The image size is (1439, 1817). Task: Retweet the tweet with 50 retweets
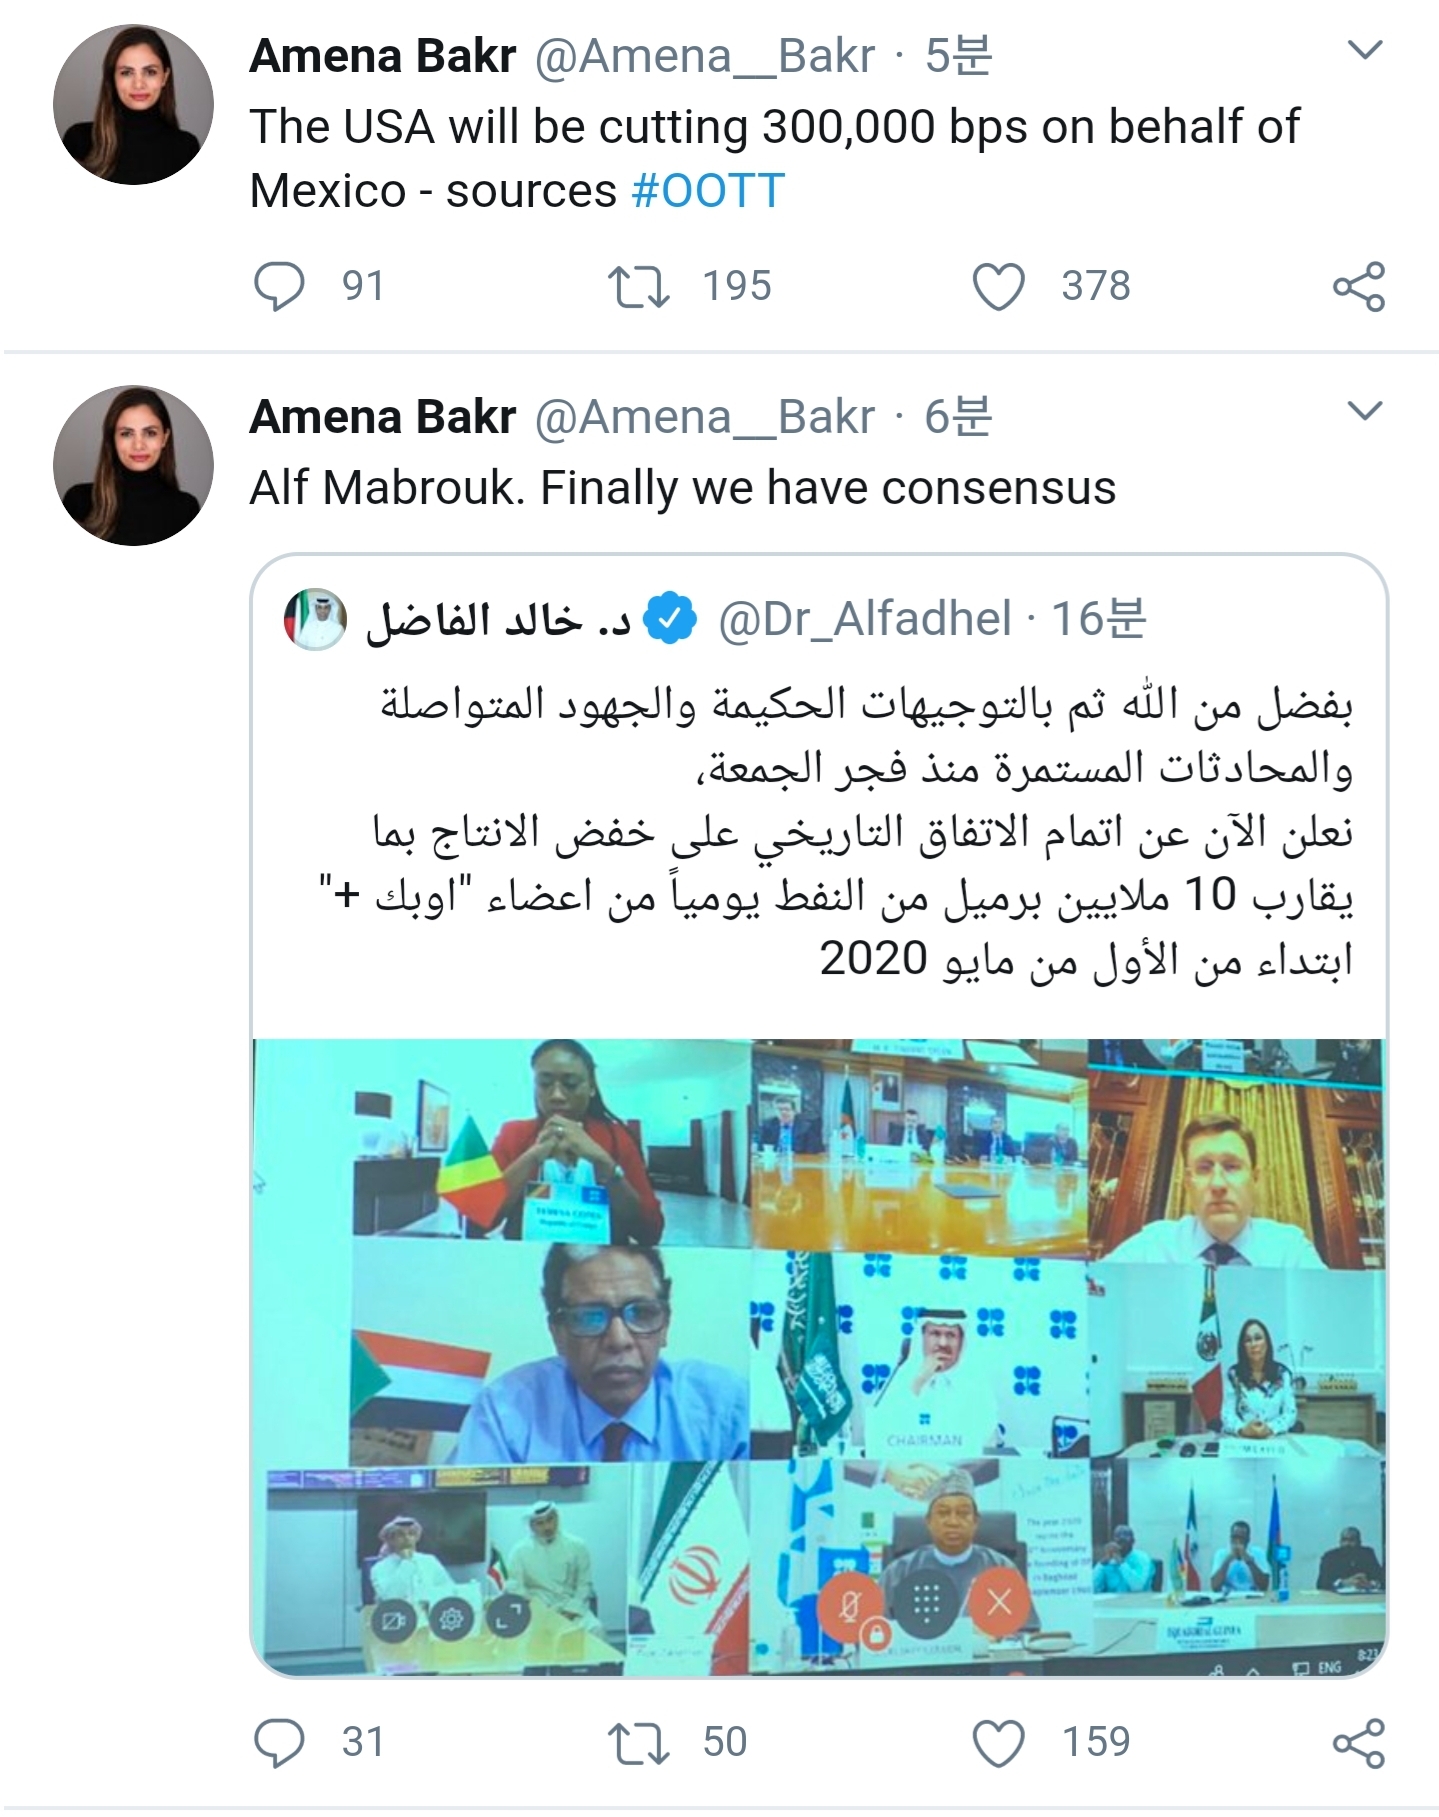point(639,1743)
